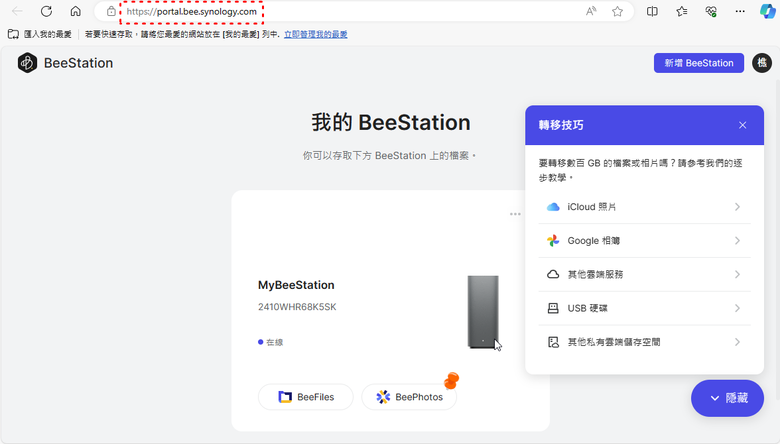Open the iCloud 照片 guide

point(644,207)
